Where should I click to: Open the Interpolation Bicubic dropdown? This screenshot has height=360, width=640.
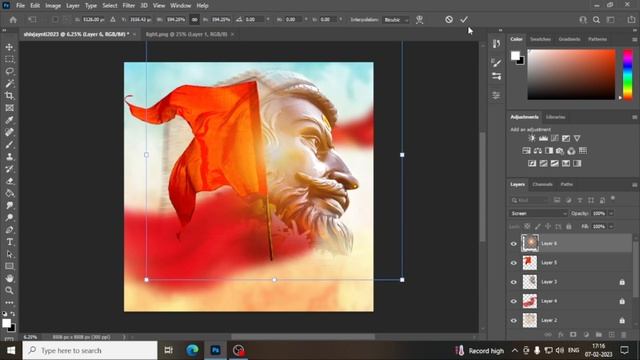click(x=396, y=20)
